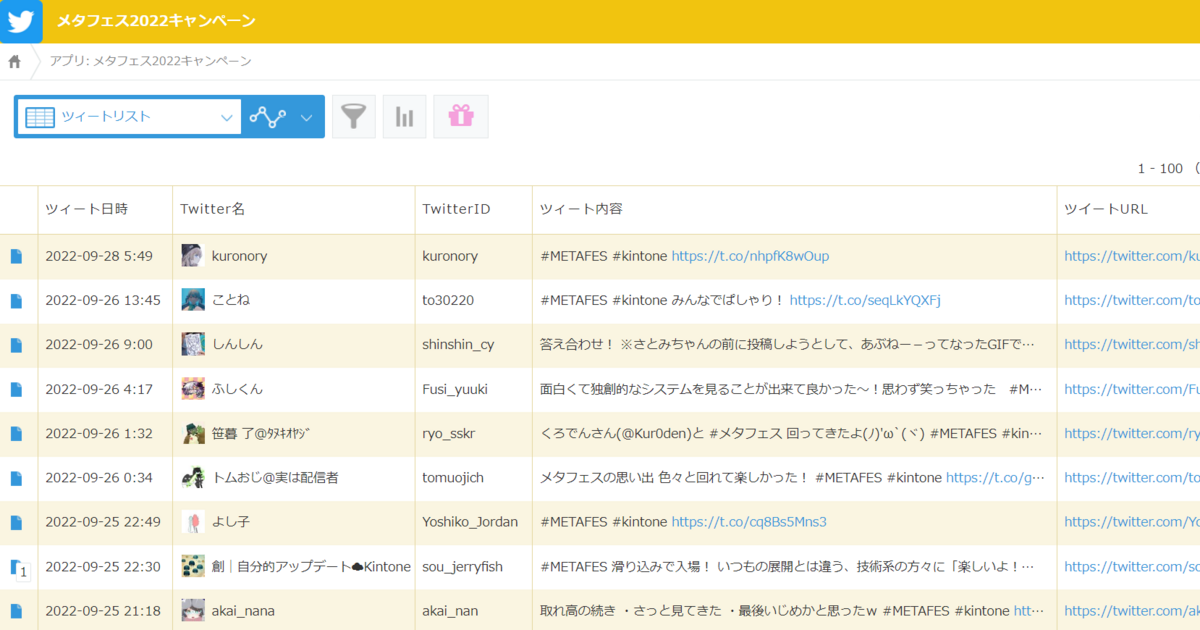This screenshot has height=630, width=1200.
Task: Open record detail for kuronory row
Action: click(x=16, y=257)
